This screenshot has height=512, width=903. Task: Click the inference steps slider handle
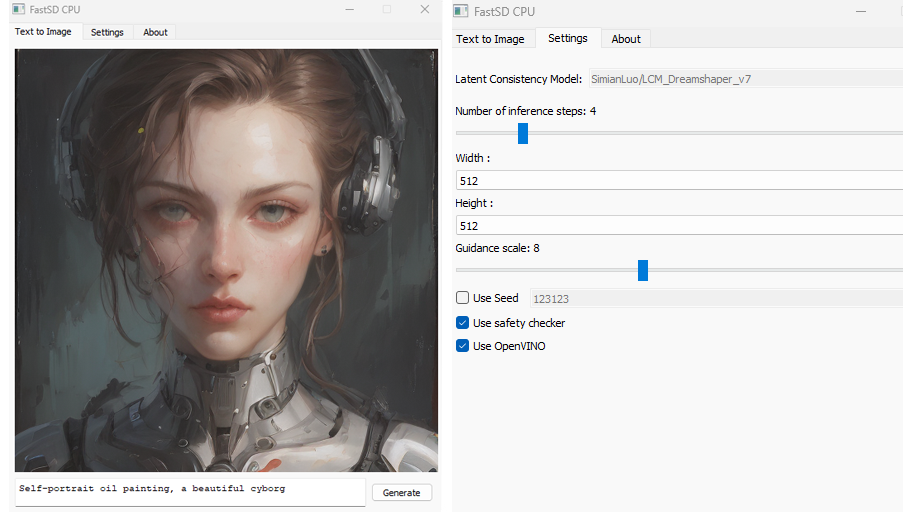522,133
